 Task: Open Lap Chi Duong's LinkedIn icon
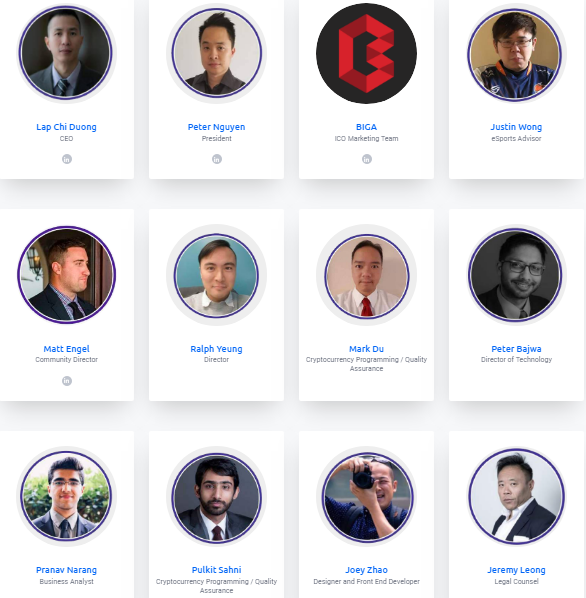click(67, 159)
